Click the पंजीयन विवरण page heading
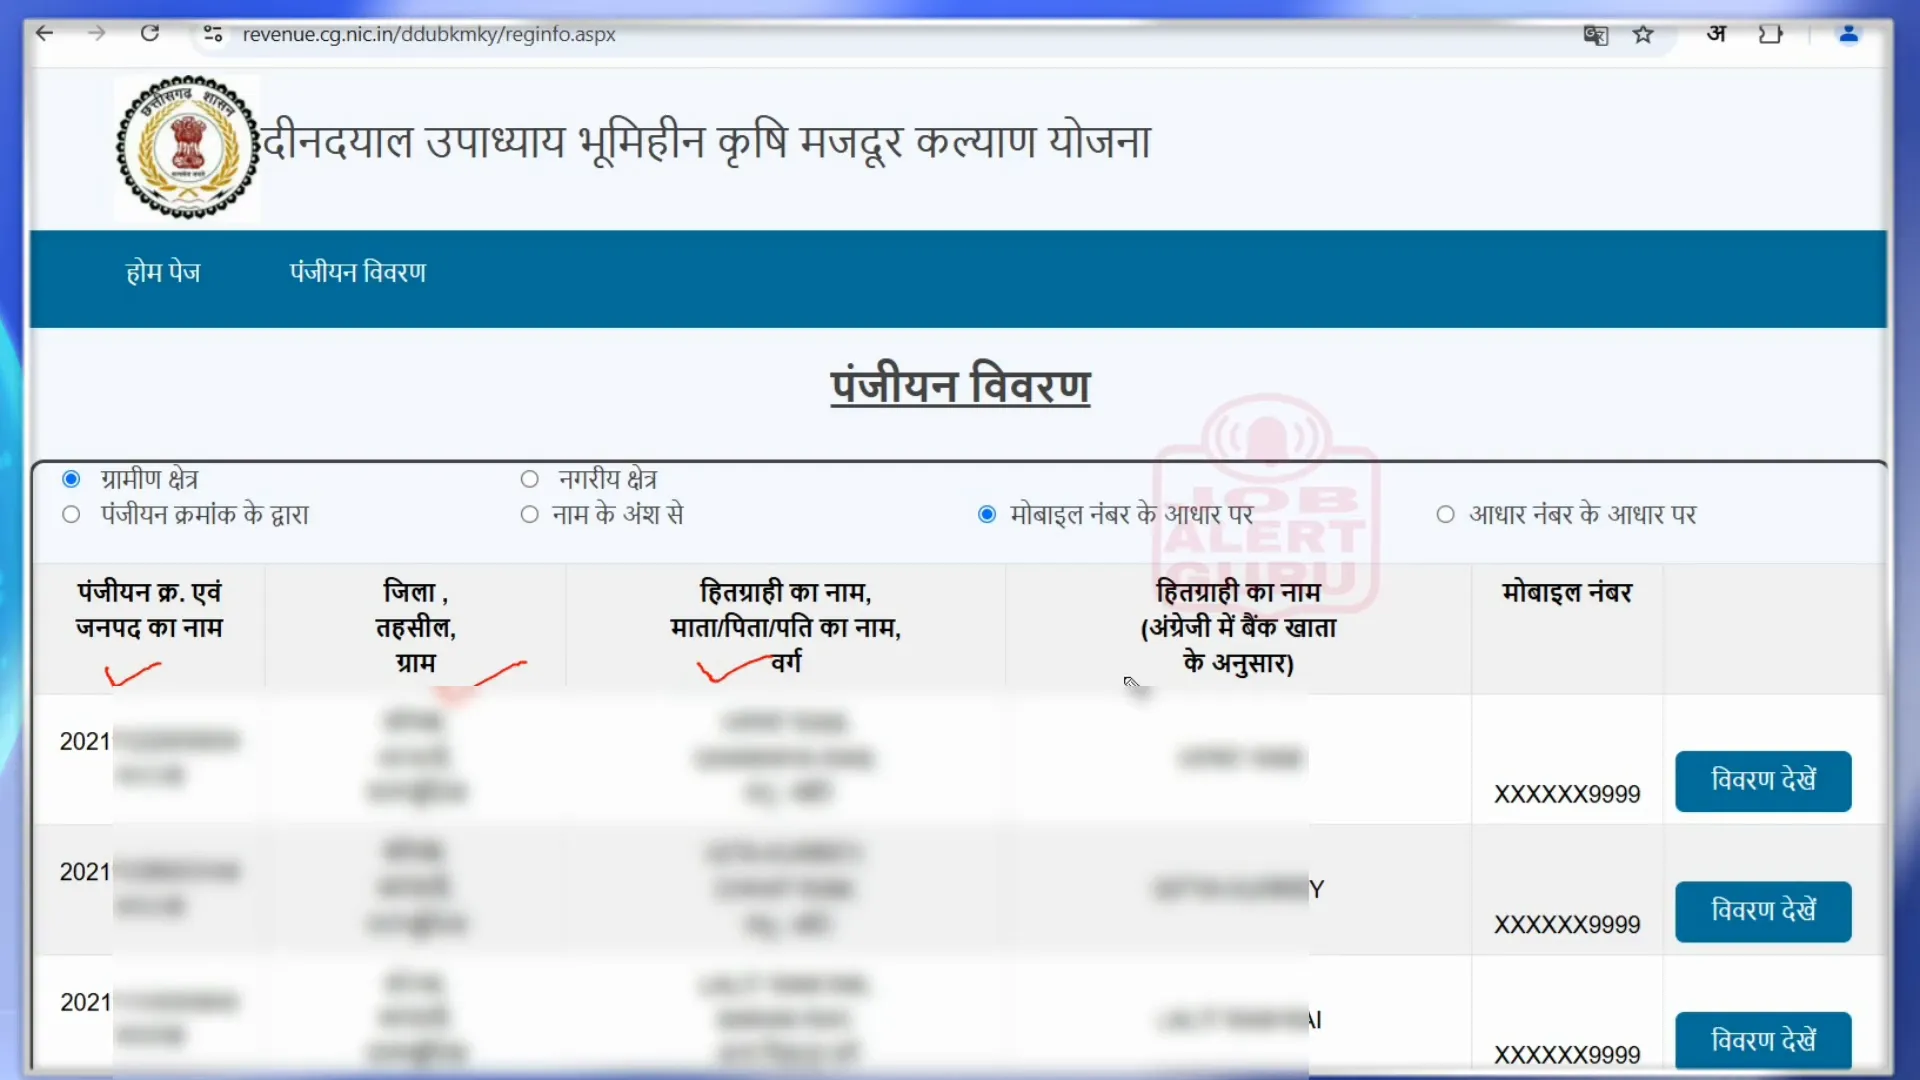 click(x=960, y=385)
